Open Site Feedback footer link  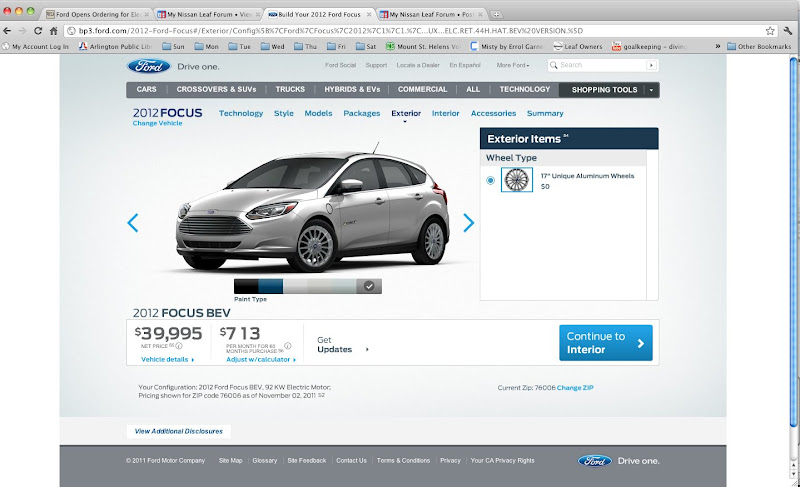click(307, 460)
